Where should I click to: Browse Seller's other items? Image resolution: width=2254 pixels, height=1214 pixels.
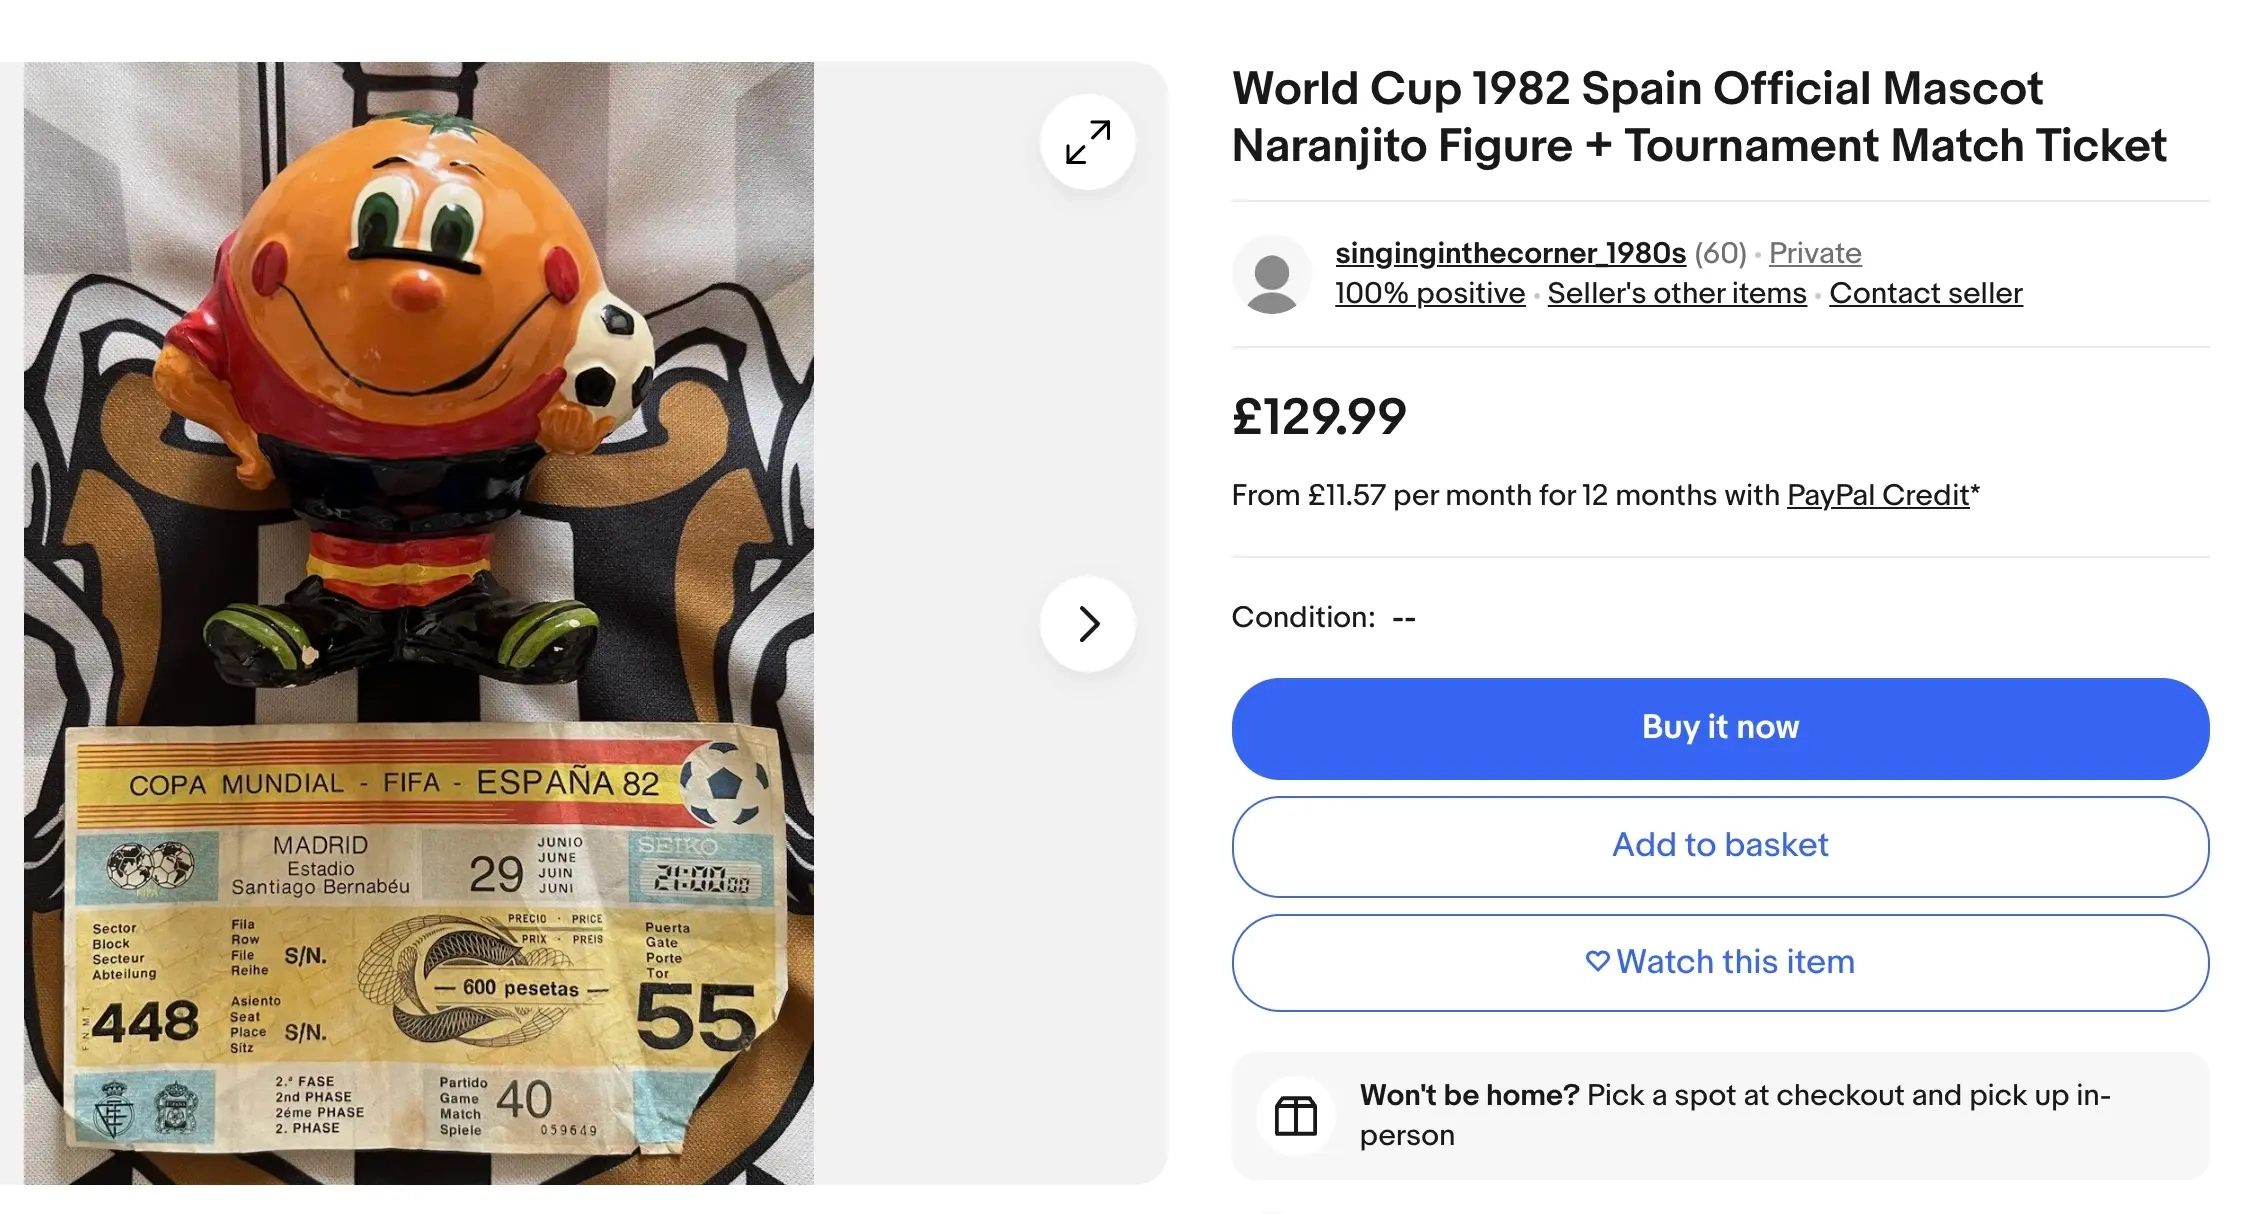coord(1676,293)
